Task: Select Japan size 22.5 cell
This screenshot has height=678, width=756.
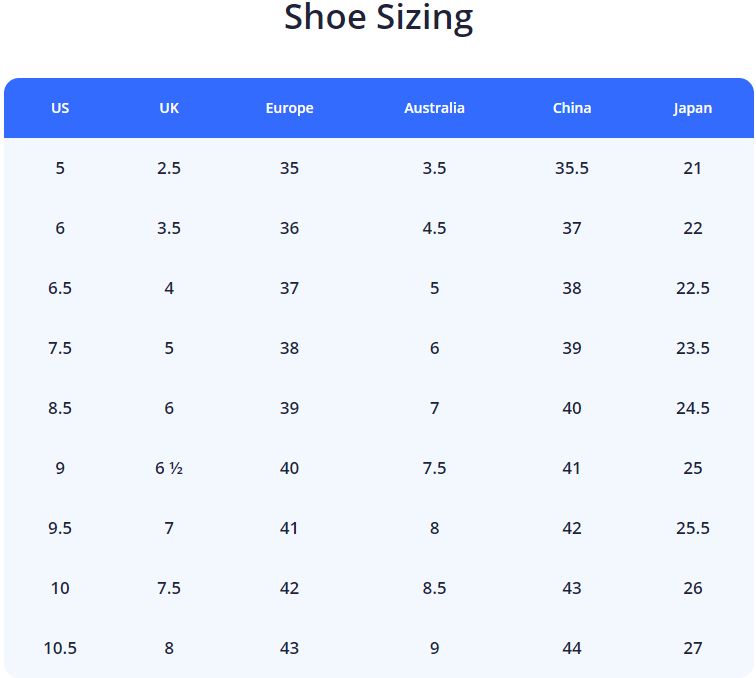Action: tap(693, 288)
